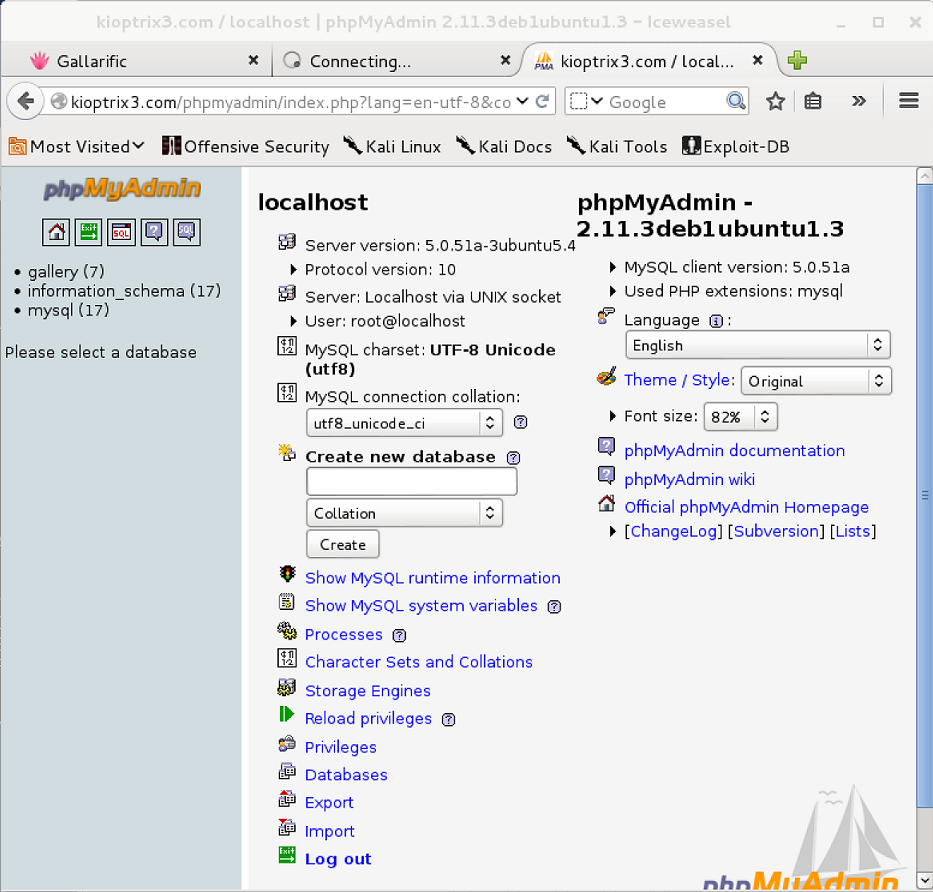Open help icon next to system variables

[x=554, y=606]
